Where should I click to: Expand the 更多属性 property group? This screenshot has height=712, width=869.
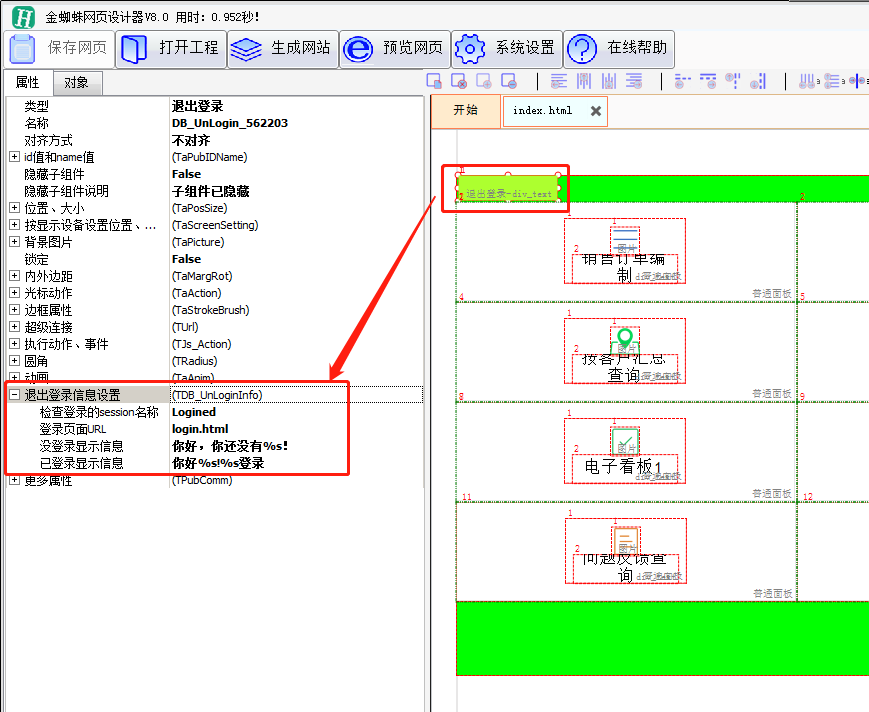pyautogui.click(x=14, y=480)
